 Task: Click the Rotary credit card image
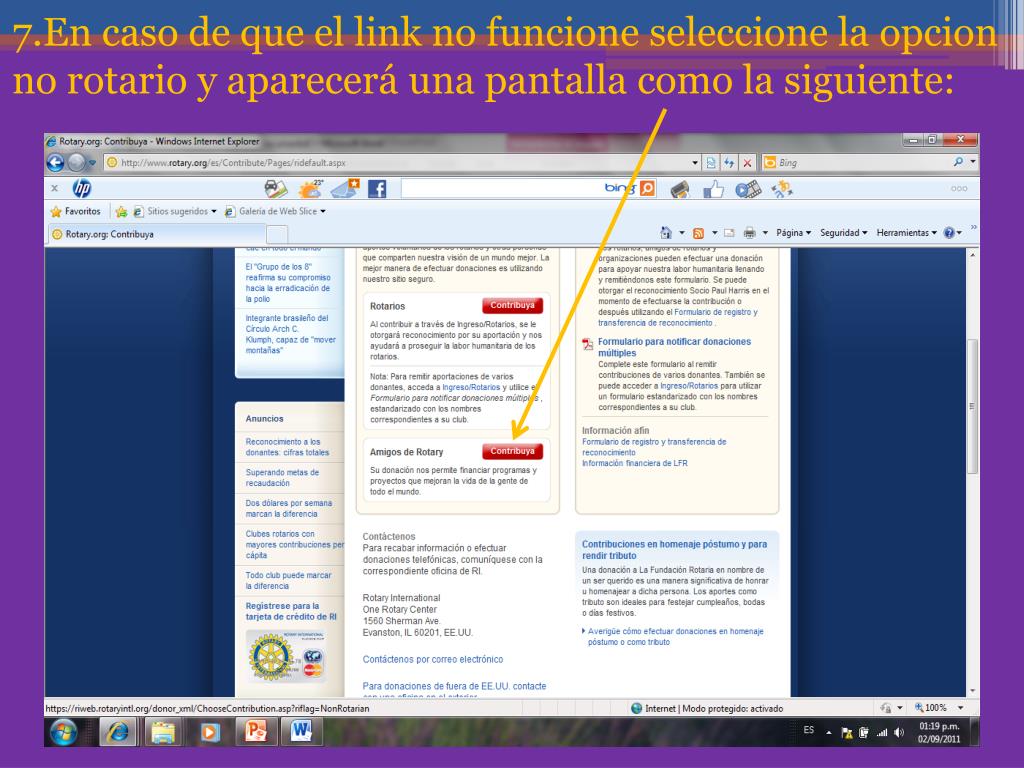(x=286, y=655)
